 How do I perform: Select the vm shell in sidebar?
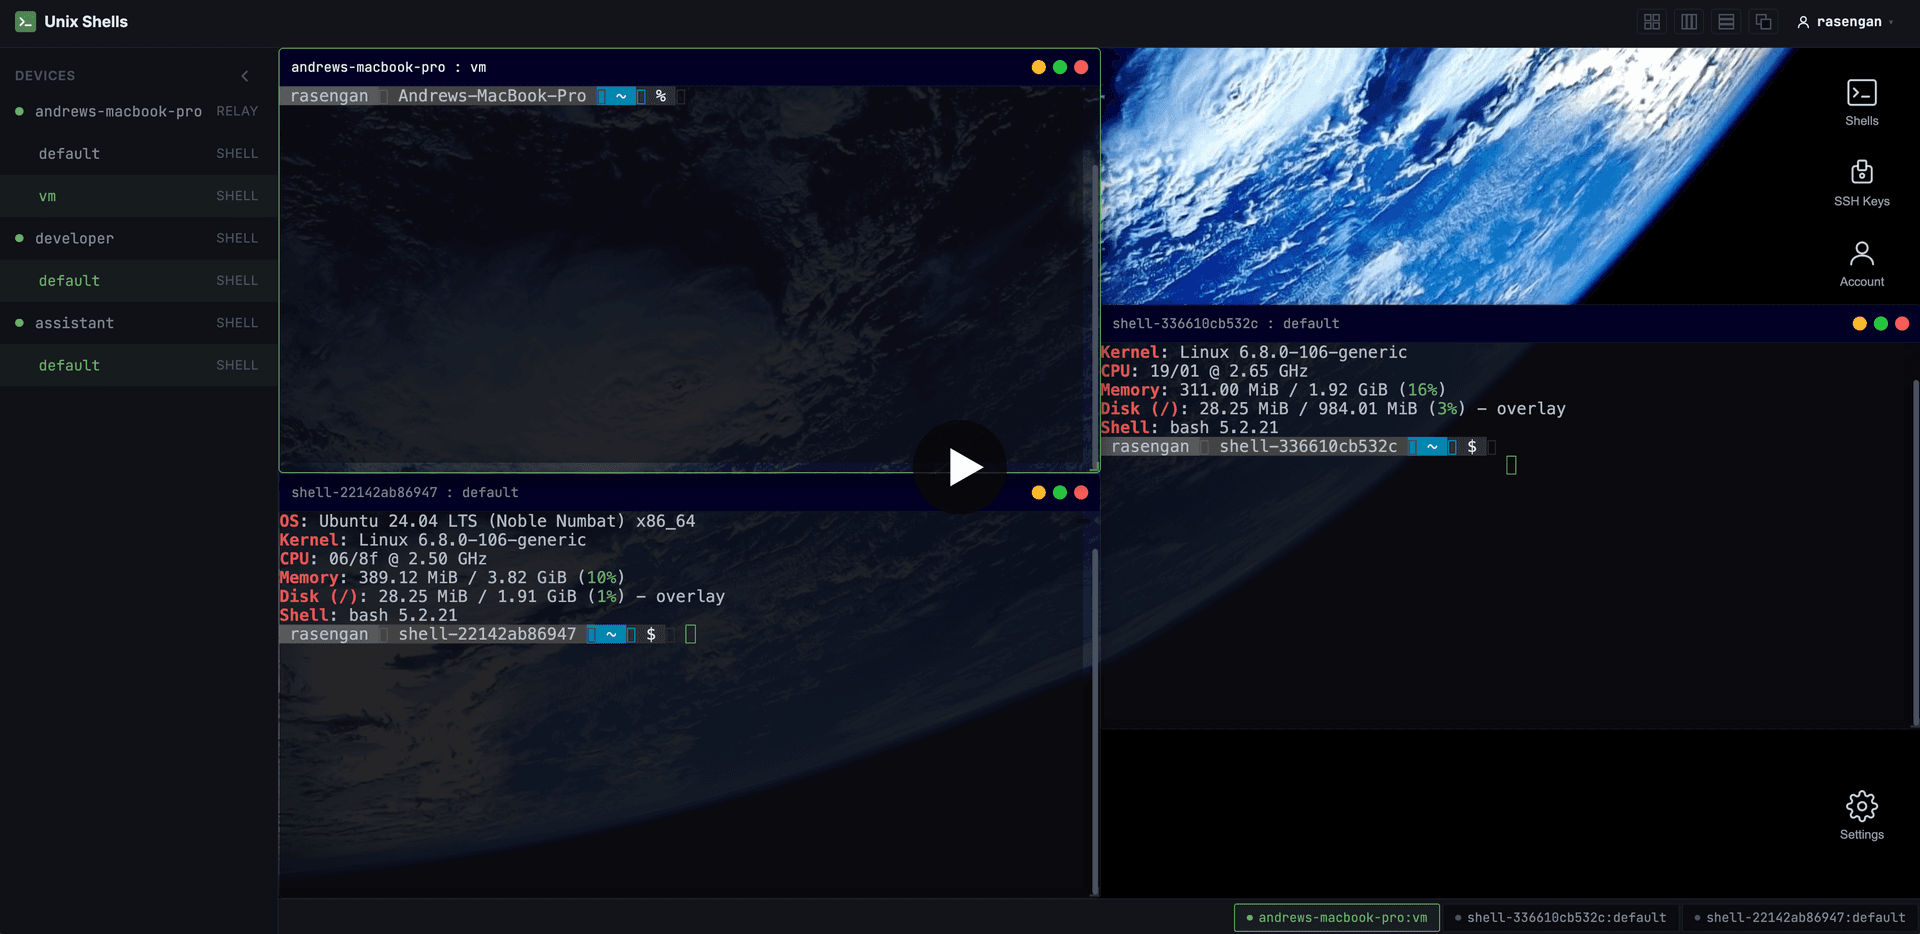point(48,196)
